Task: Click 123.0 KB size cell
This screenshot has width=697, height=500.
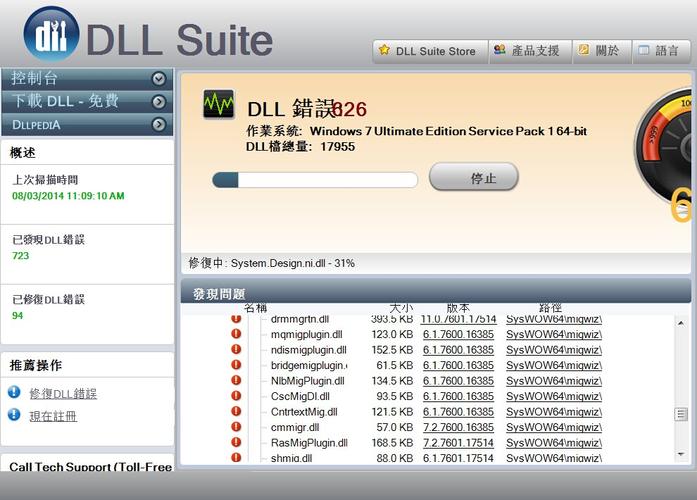Action: coord(393,334)
